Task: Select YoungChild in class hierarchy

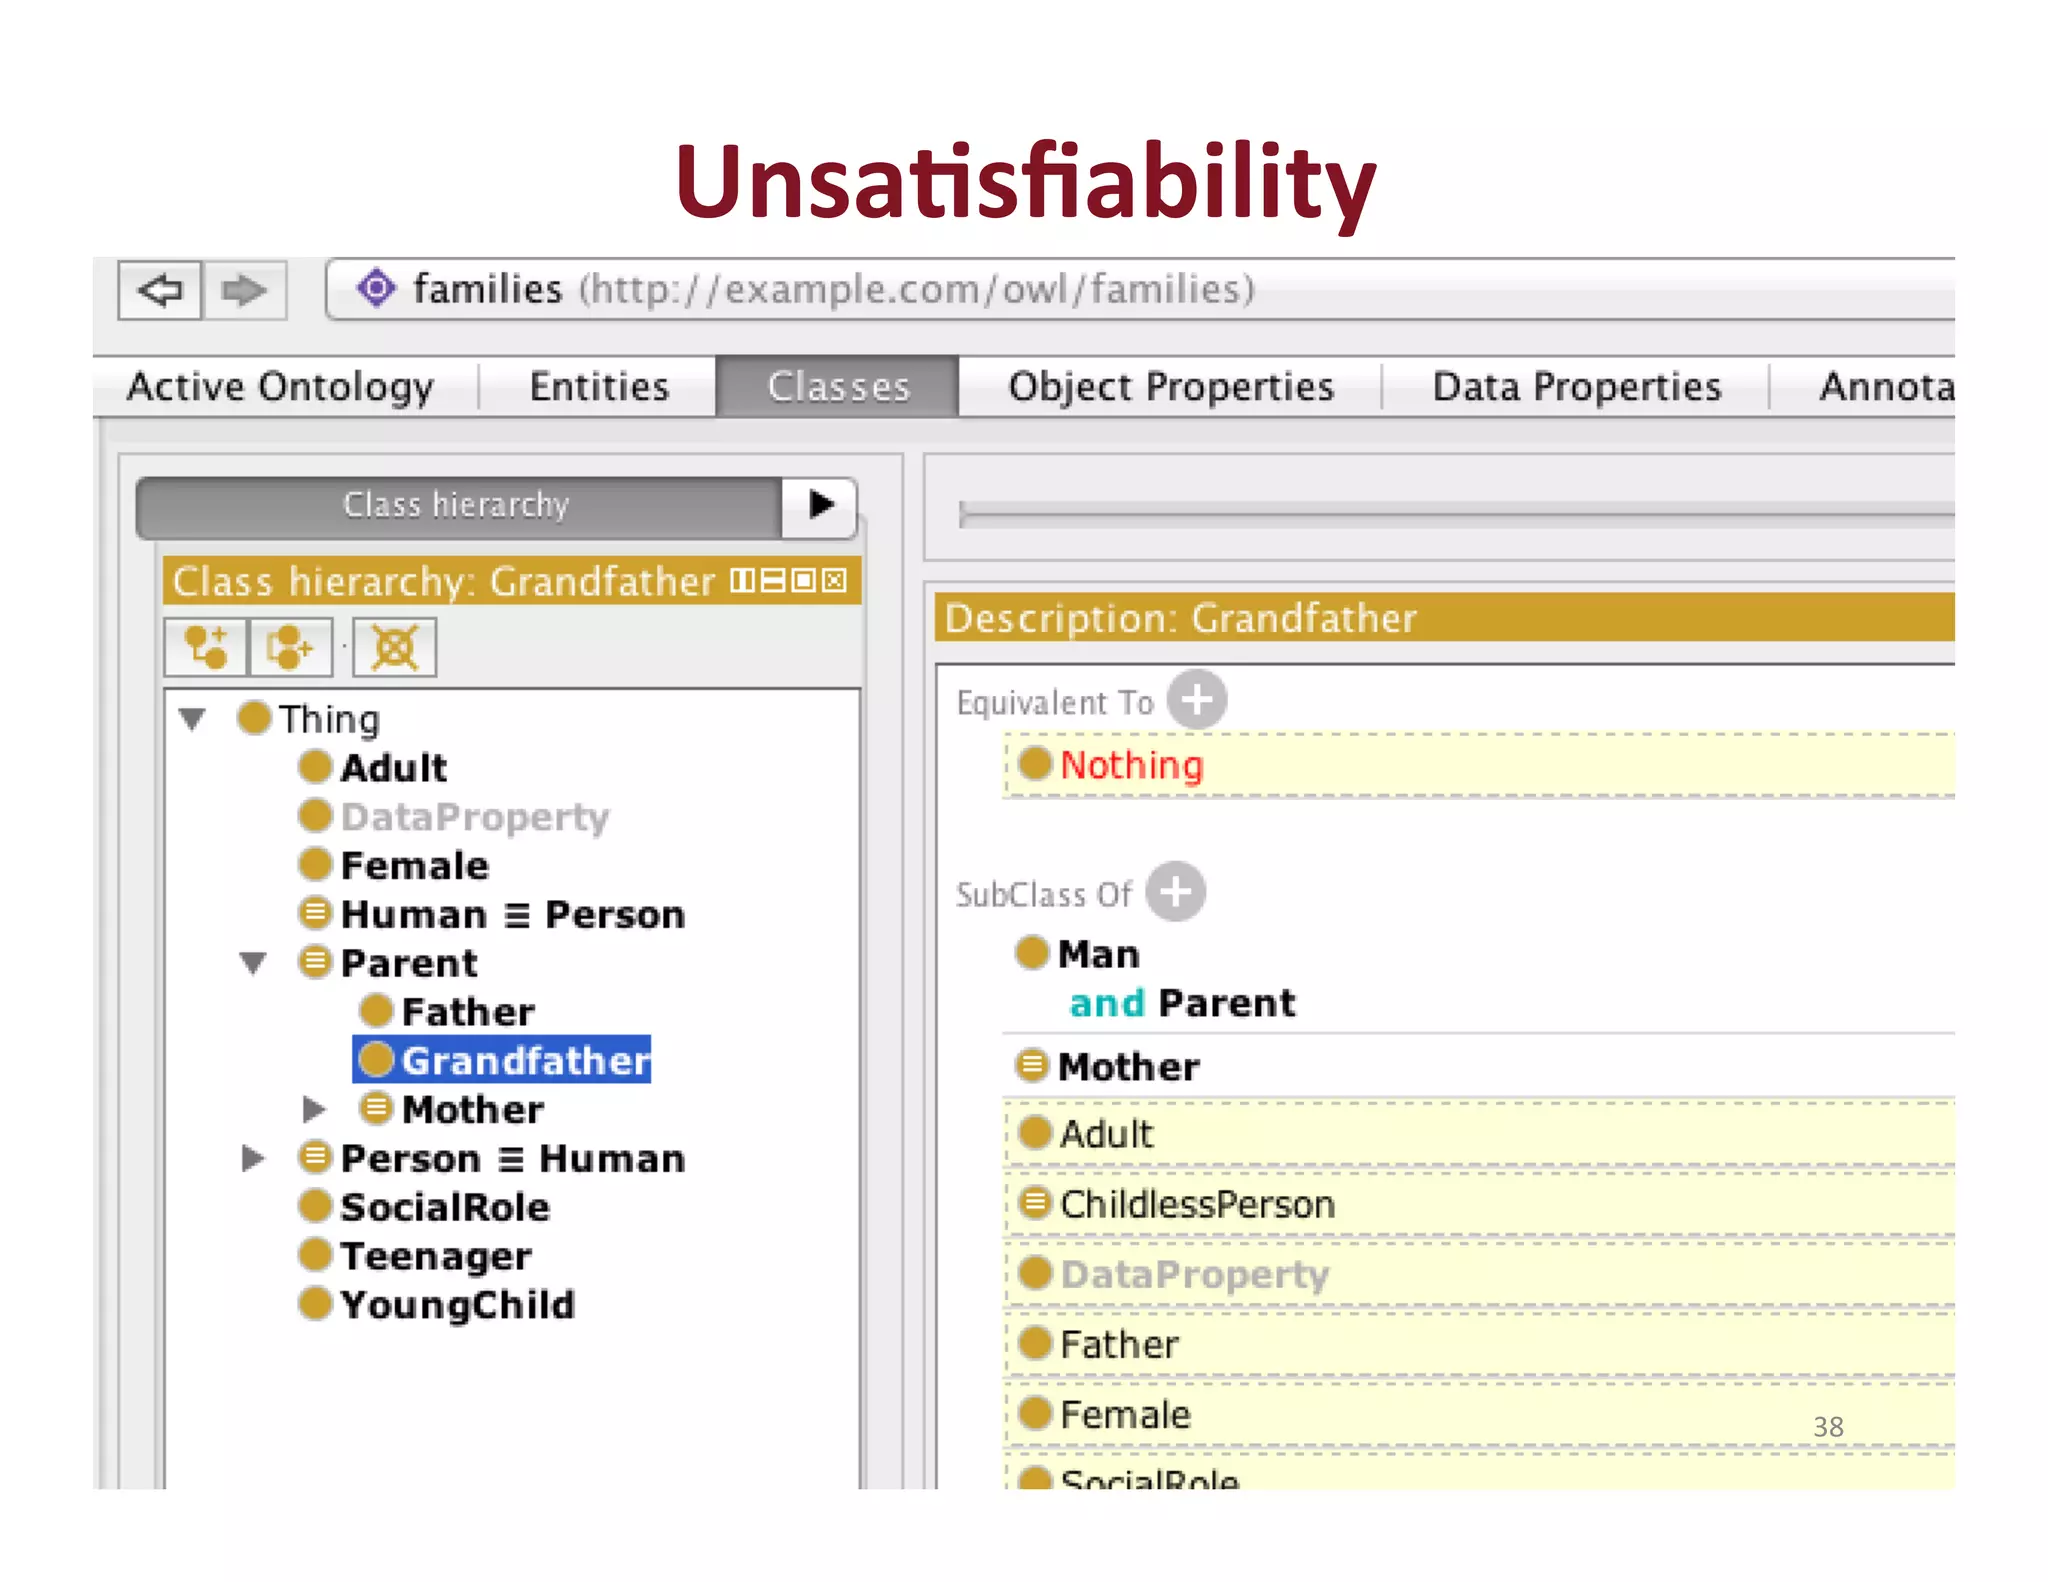Action: click(437, 1305)
